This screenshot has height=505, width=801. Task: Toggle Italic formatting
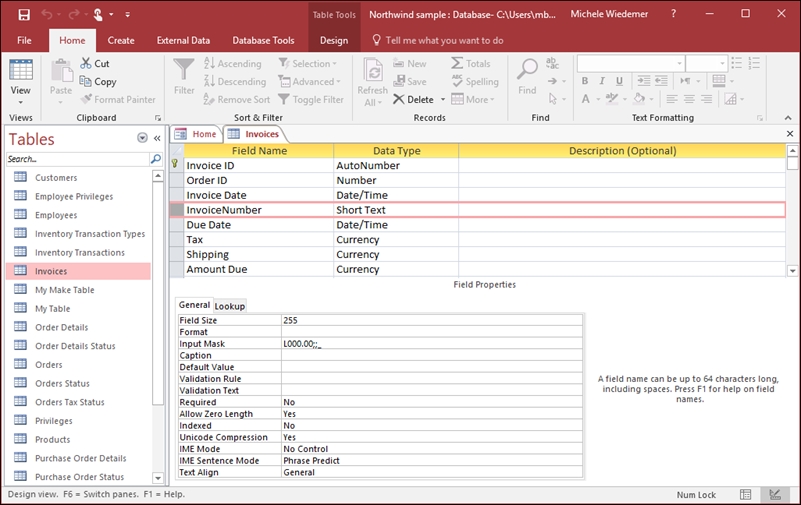(602, 81)
